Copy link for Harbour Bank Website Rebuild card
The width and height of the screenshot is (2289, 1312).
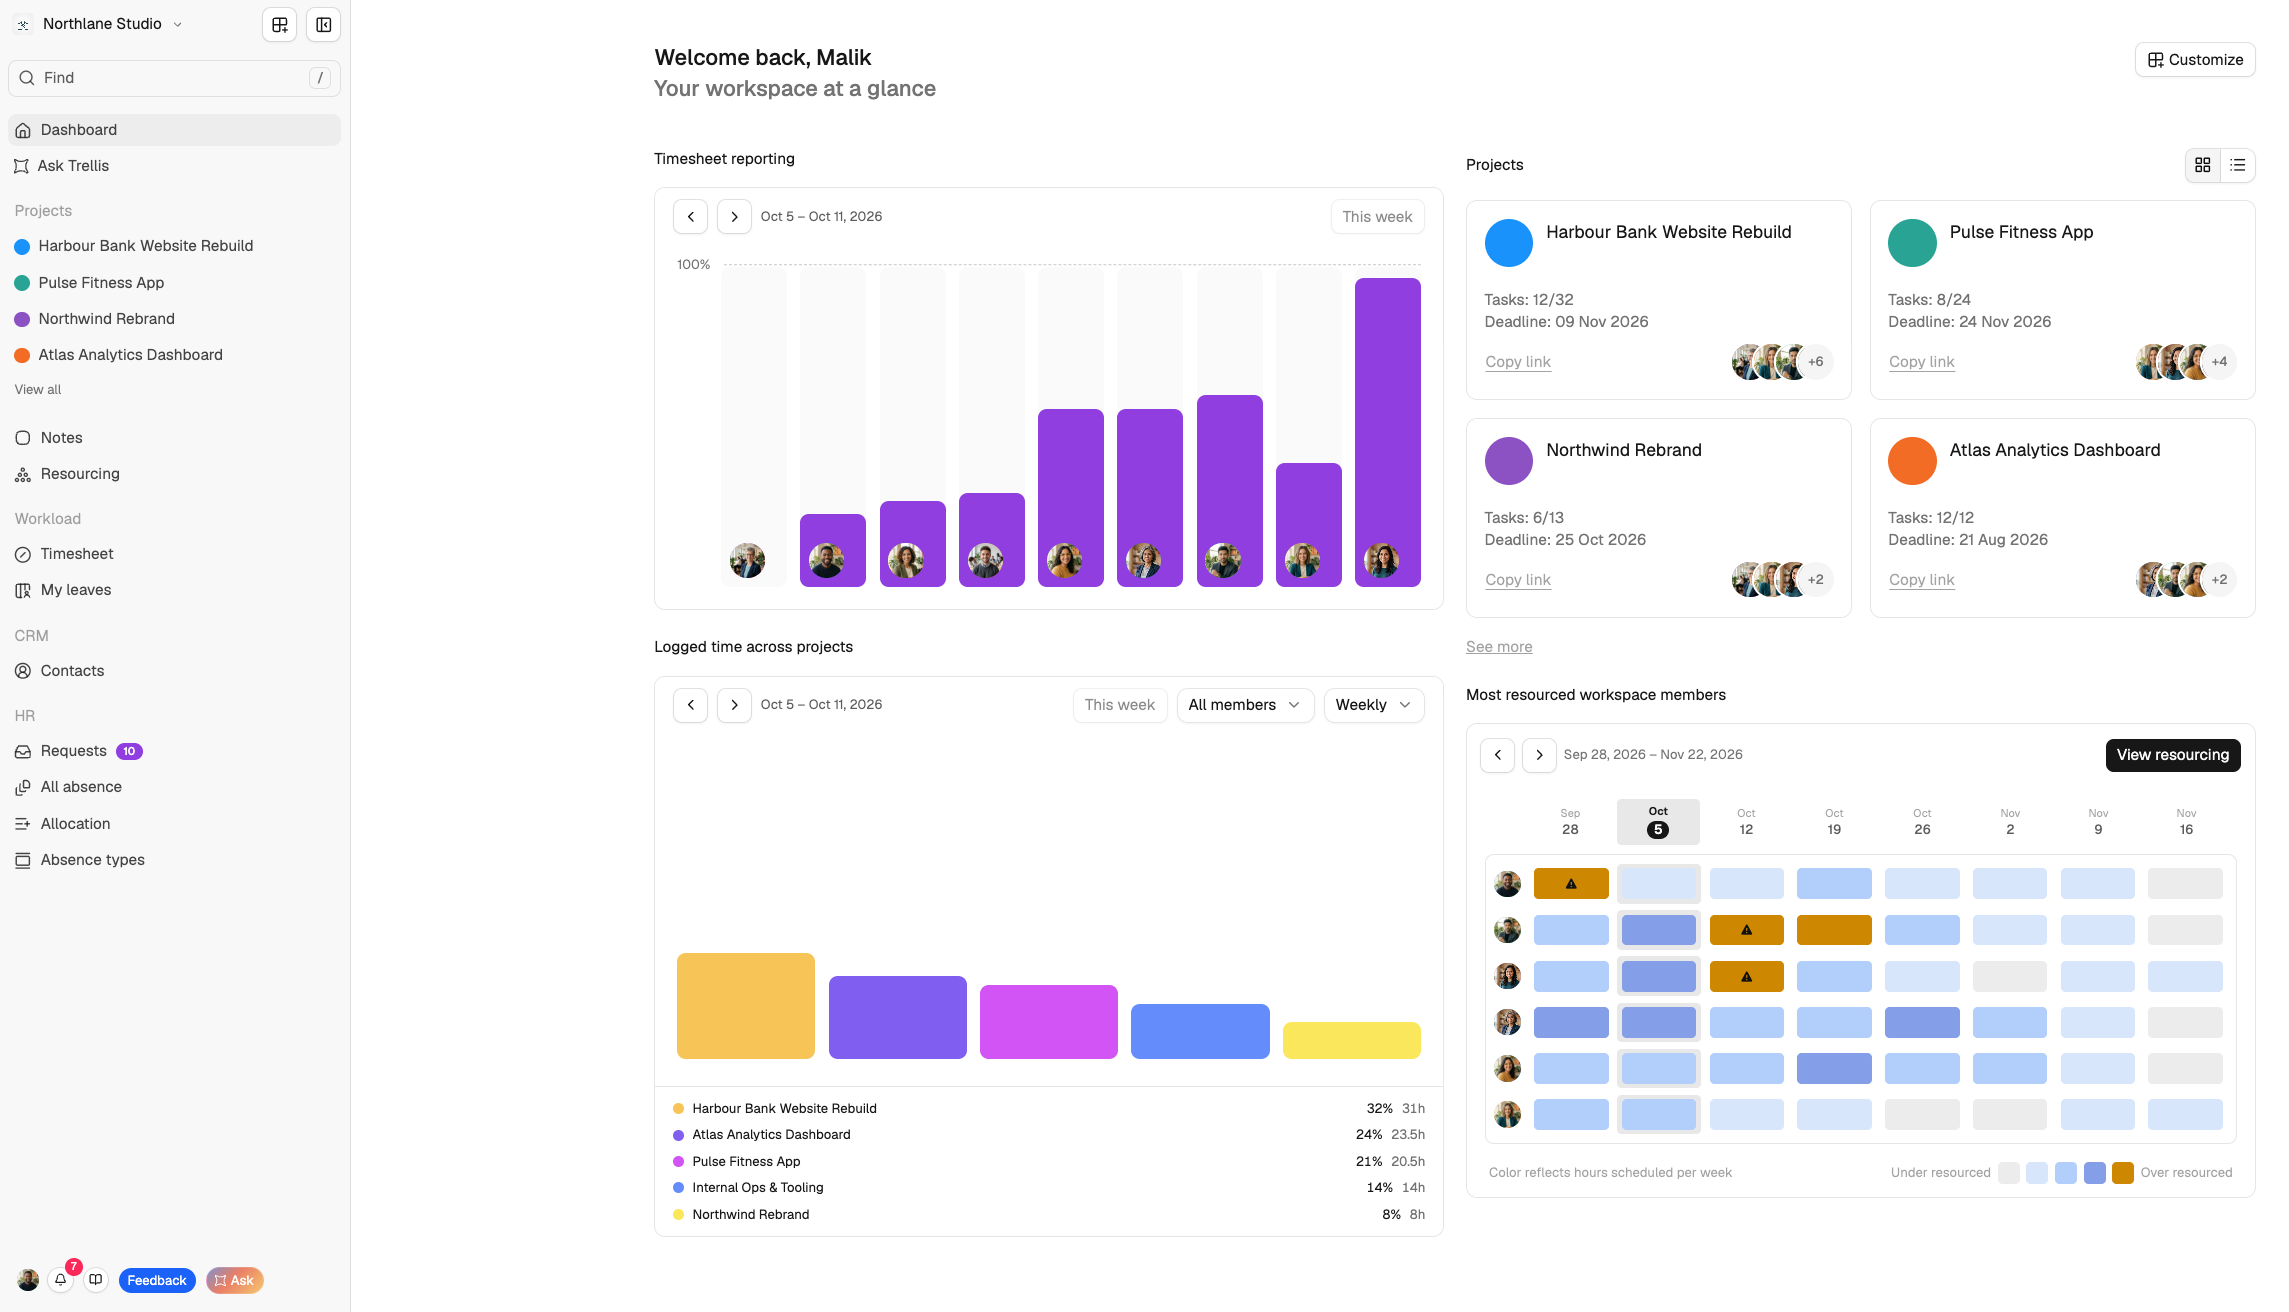click(1518, 362)
